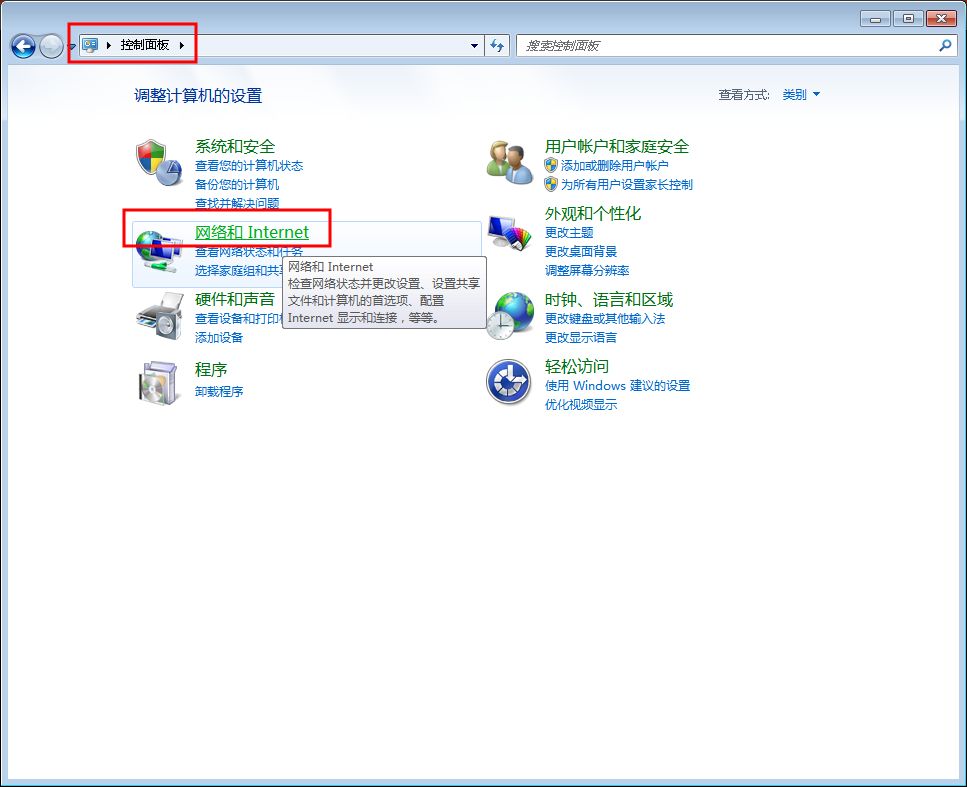Open the 类别 view-by dropdown
This screenshot has height=787, width=967.
[800, 95]
